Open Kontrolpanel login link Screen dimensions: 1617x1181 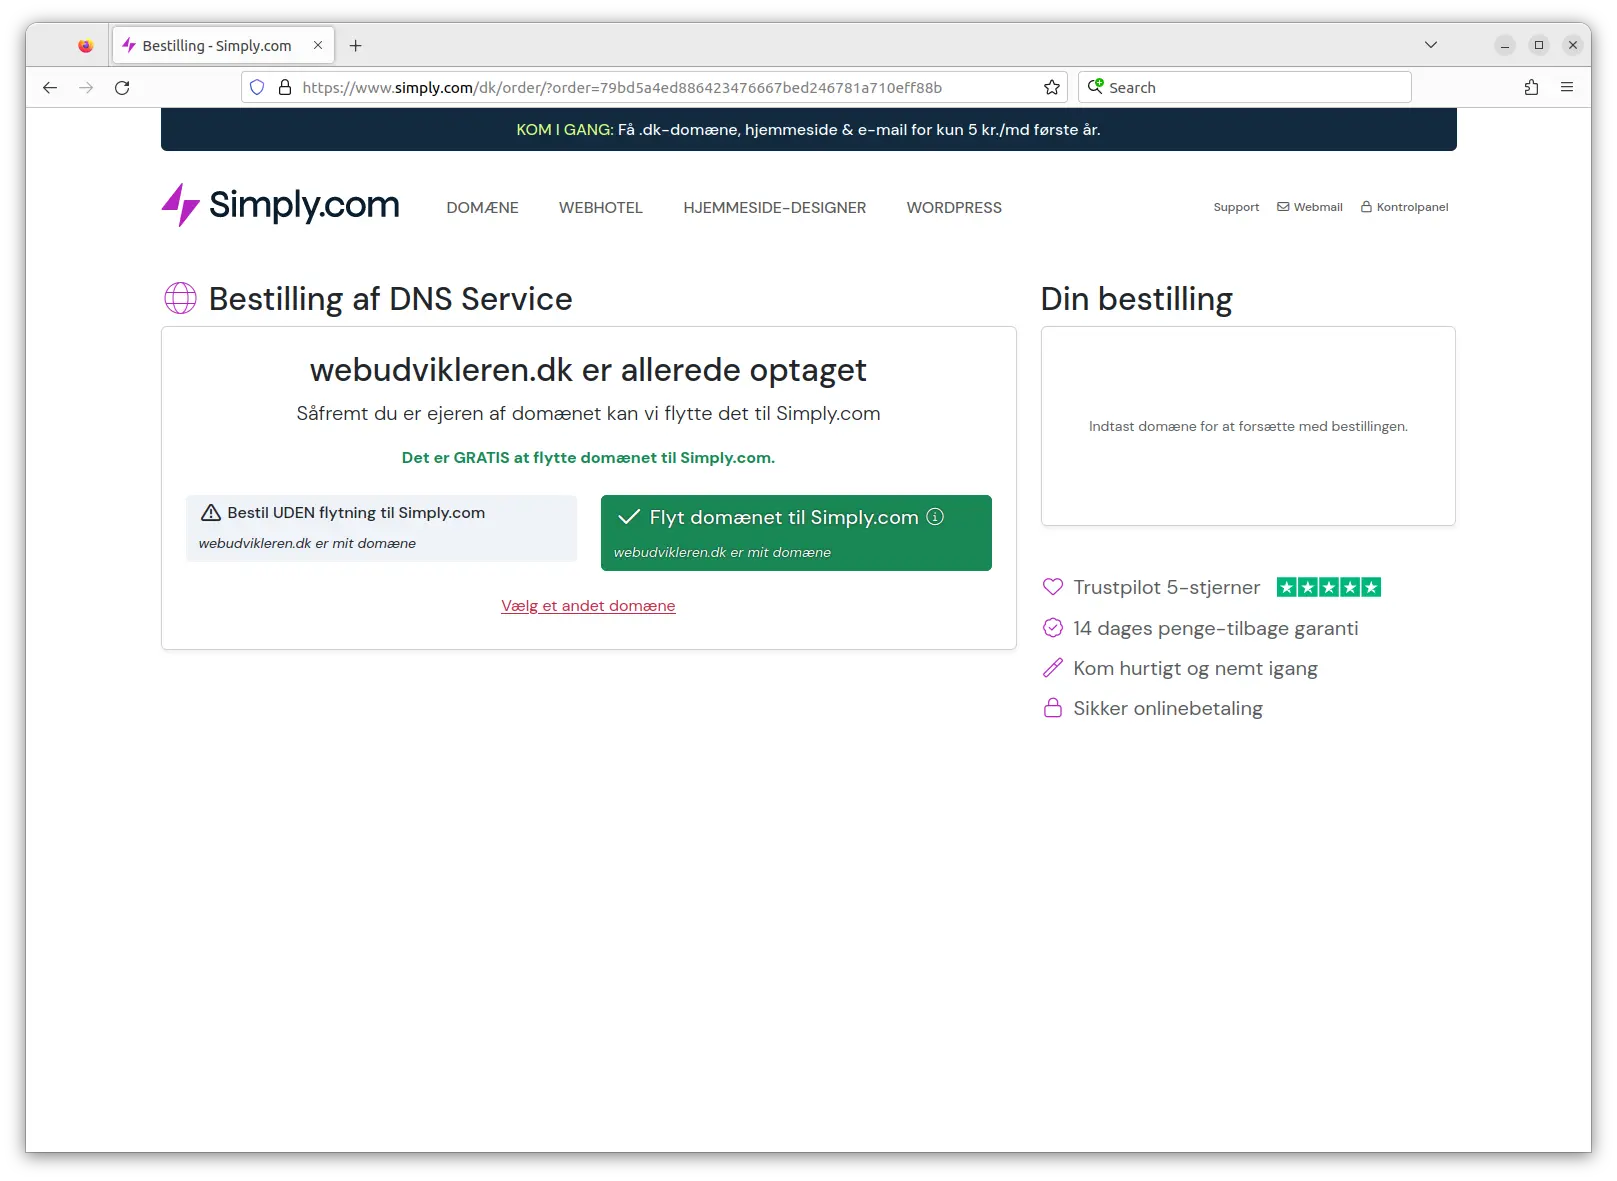coord(1404,207)
